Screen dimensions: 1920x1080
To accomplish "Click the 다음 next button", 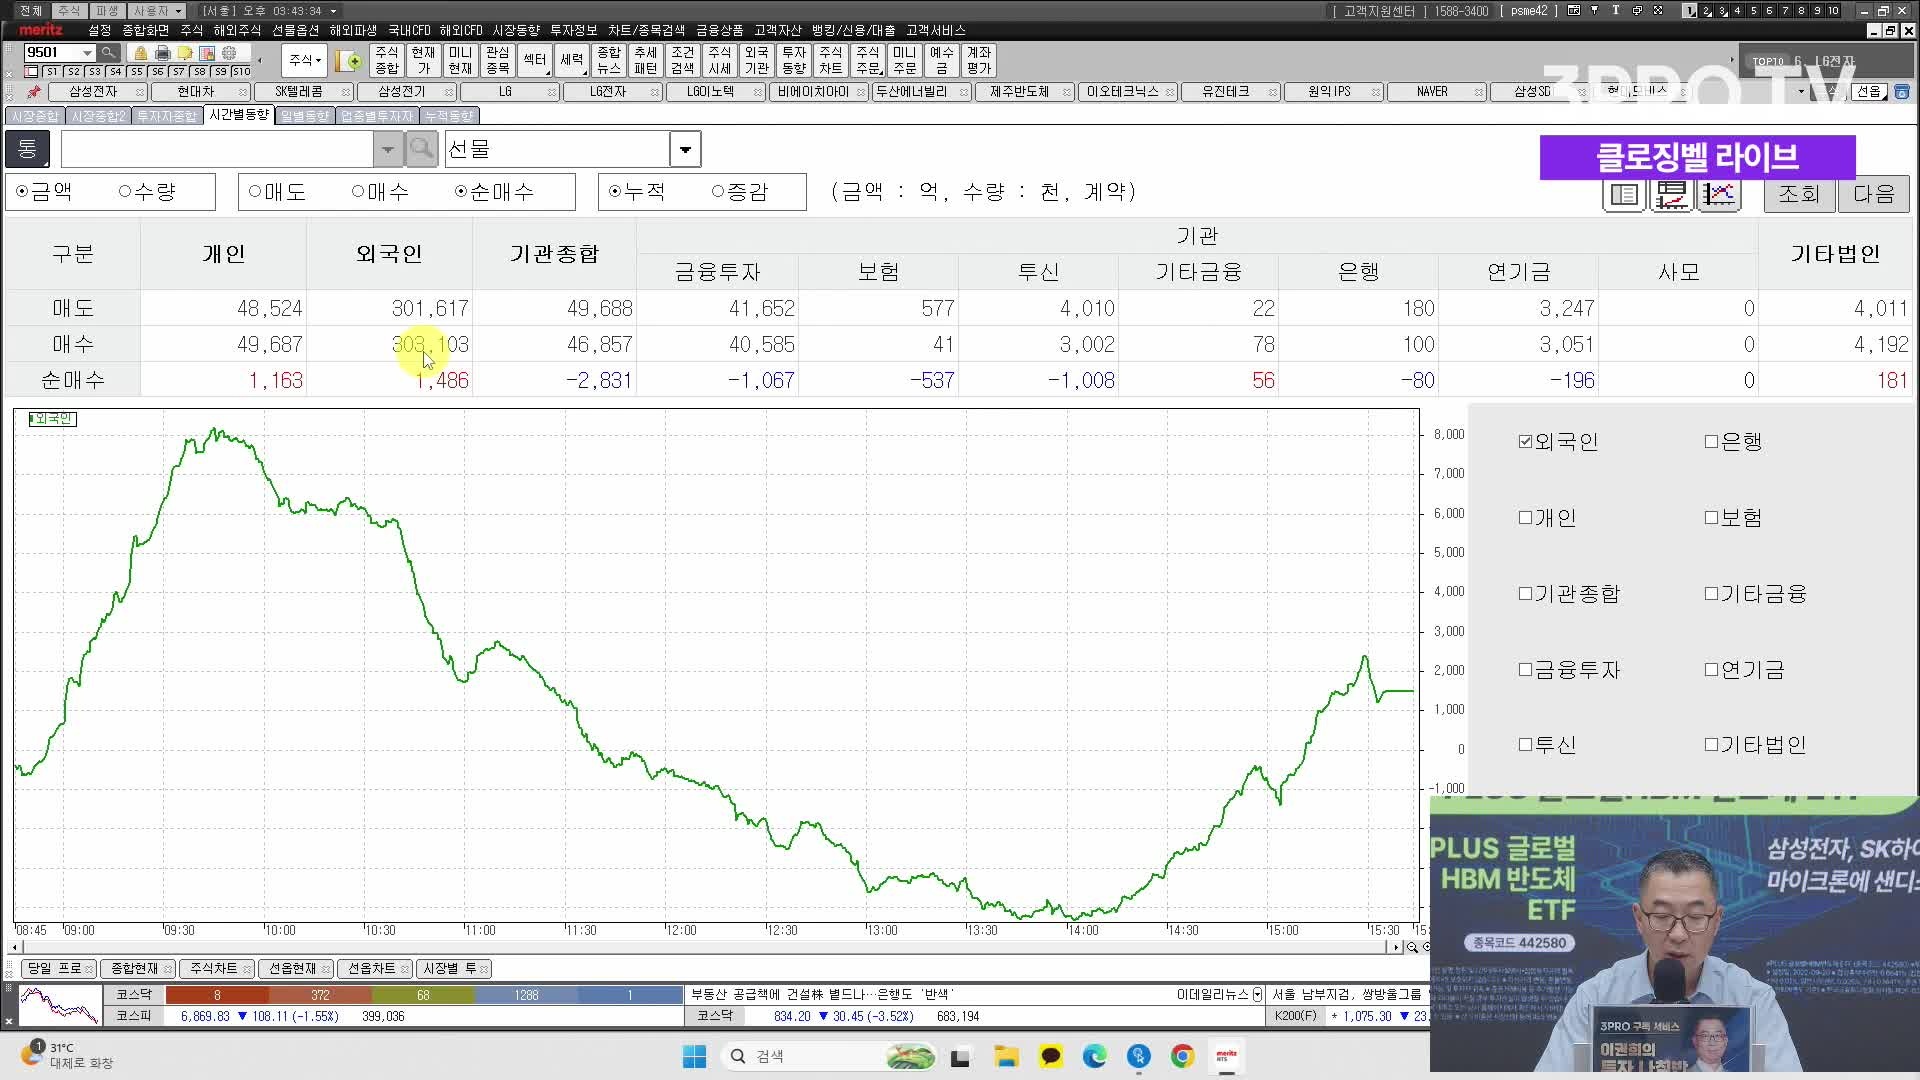I will point(1873,194).
